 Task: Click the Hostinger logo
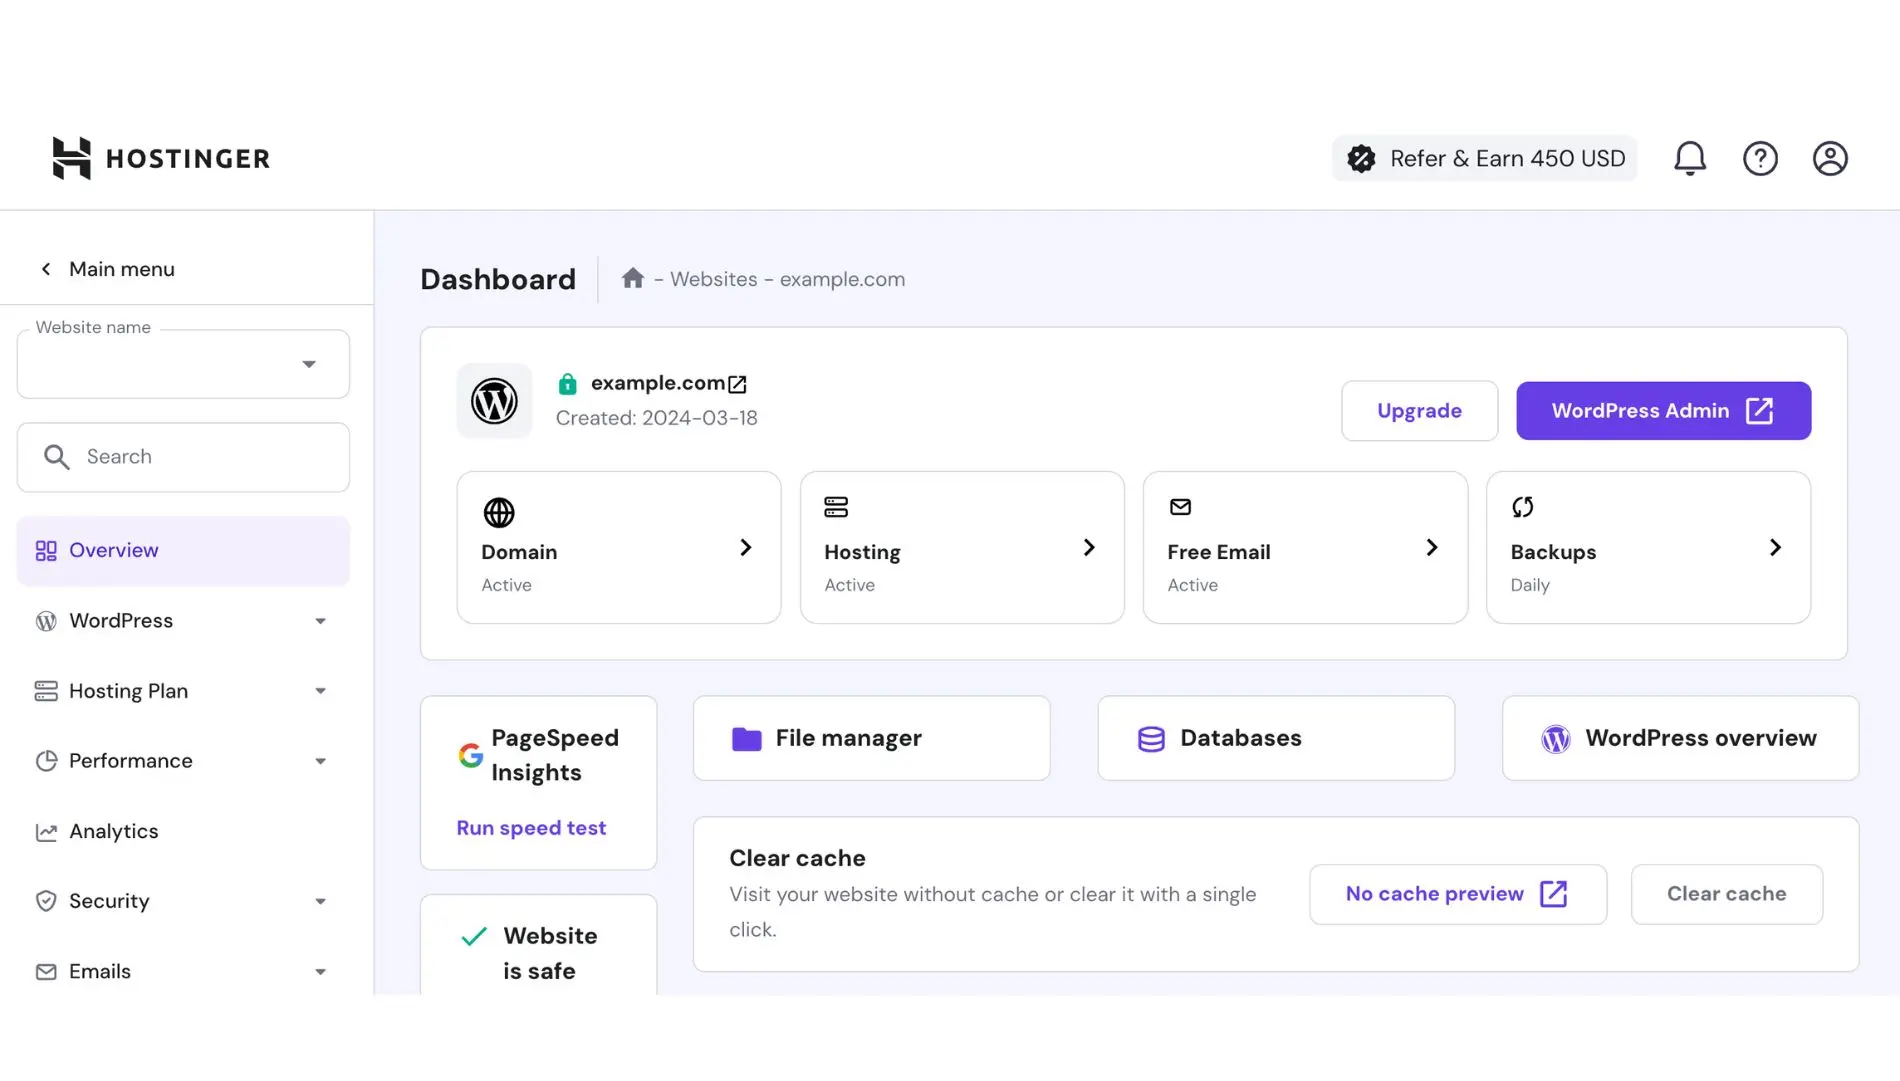point(160,158)
